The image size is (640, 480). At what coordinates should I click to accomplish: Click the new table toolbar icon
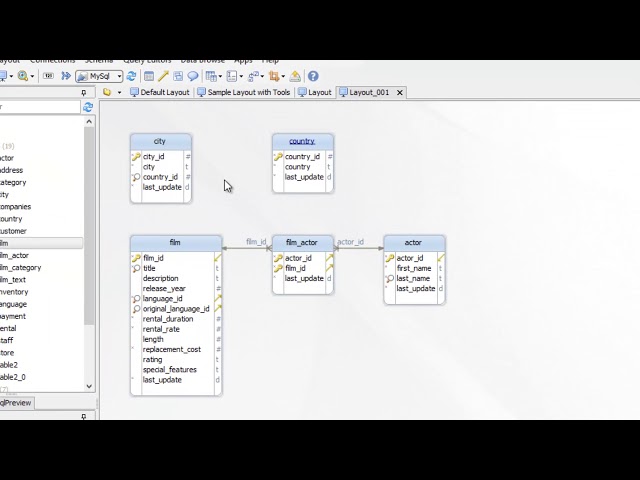(x=149, y=76)
